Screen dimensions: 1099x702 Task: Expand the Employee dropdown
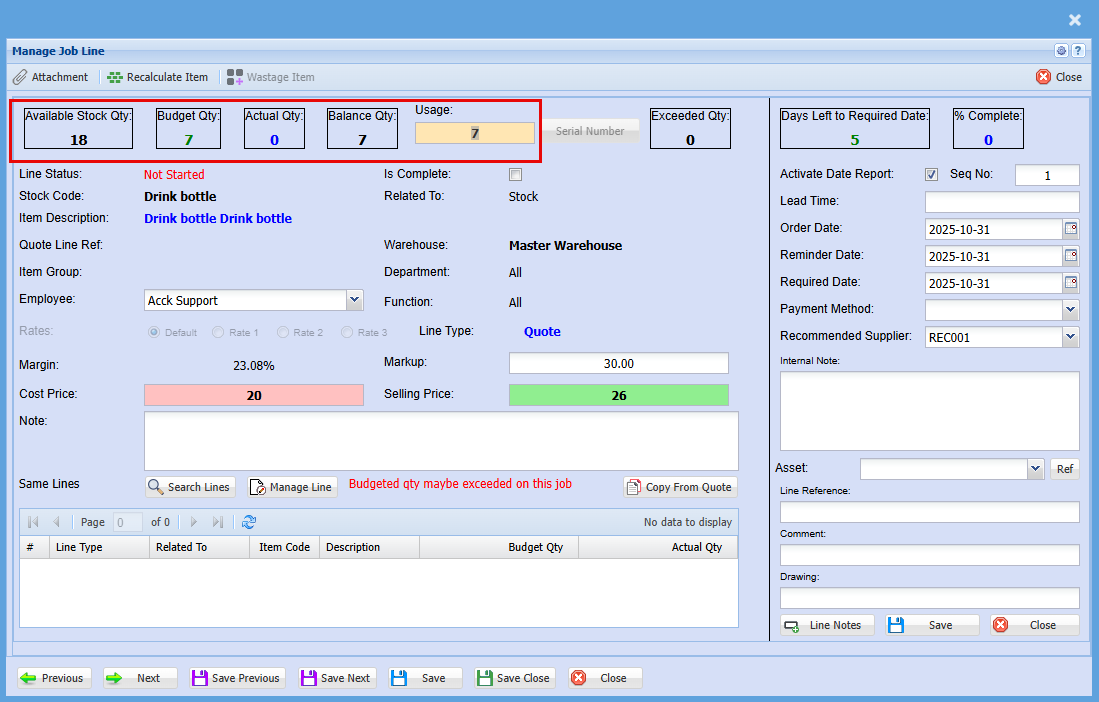point(354,300)
